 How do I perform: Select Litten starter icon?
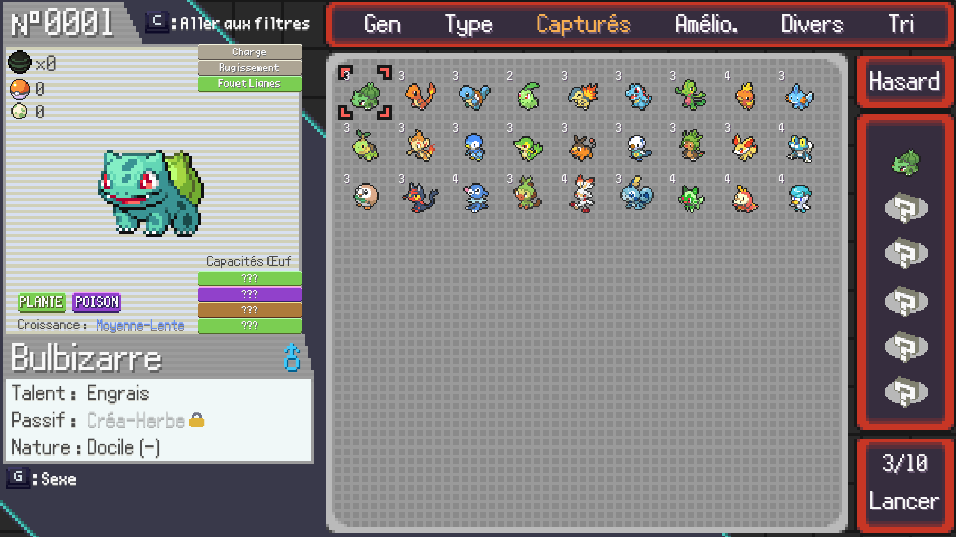pos(421,197)
